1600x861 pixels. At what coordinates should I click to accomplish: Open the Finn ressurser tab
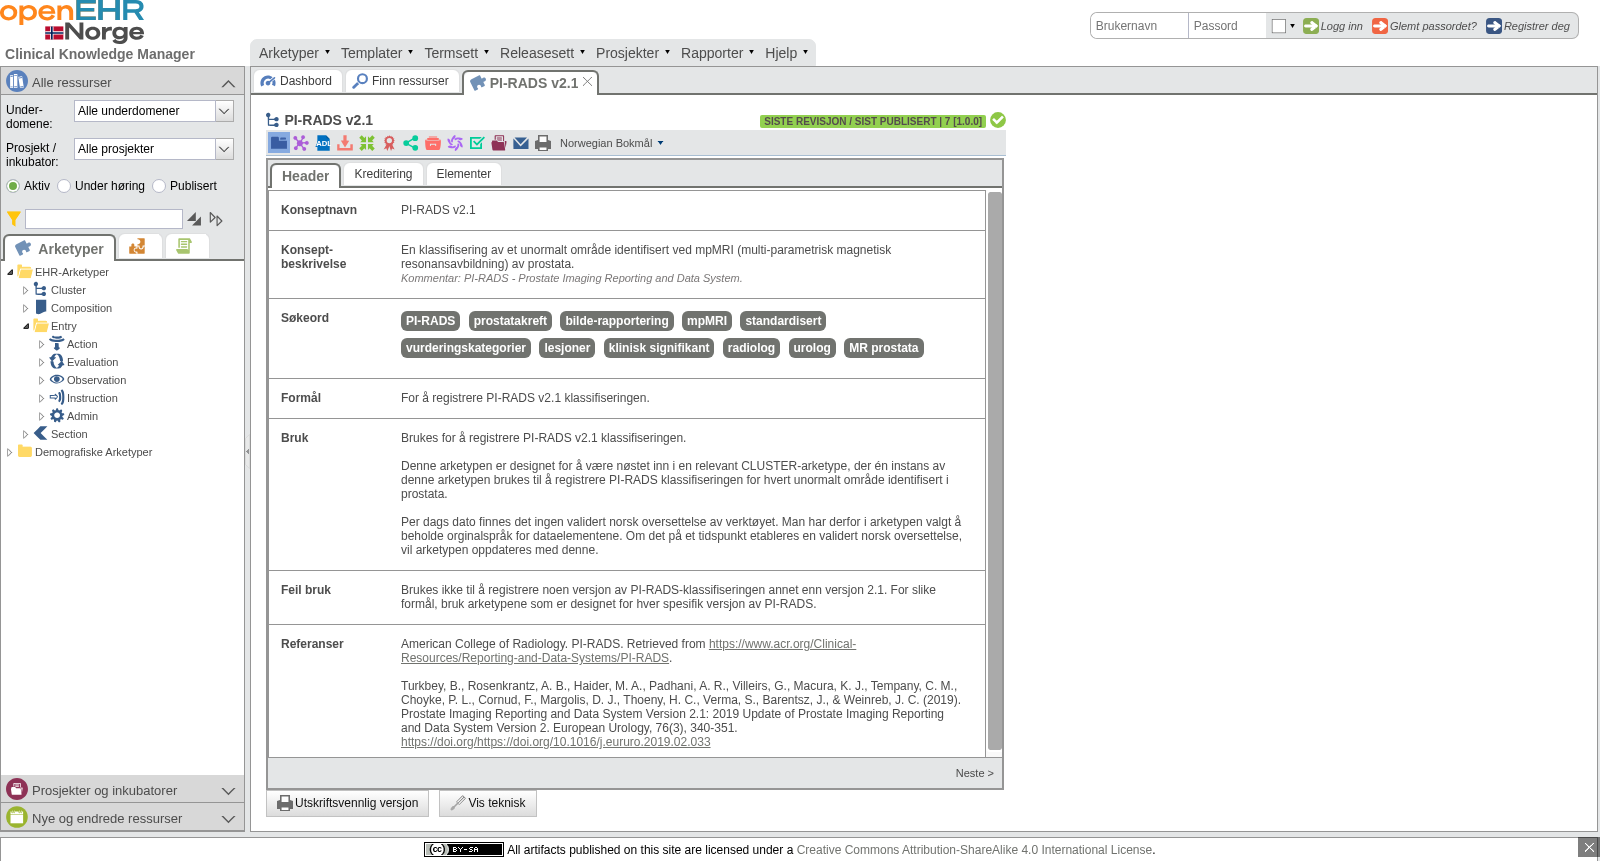pyautogui.click(x=402, y=81)
